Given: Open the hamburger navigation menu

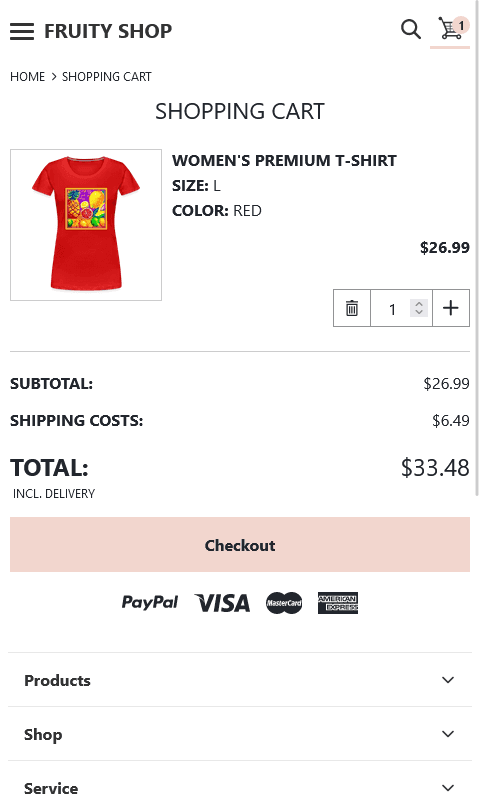Looking at the screenshot, I should coord(22,31).
